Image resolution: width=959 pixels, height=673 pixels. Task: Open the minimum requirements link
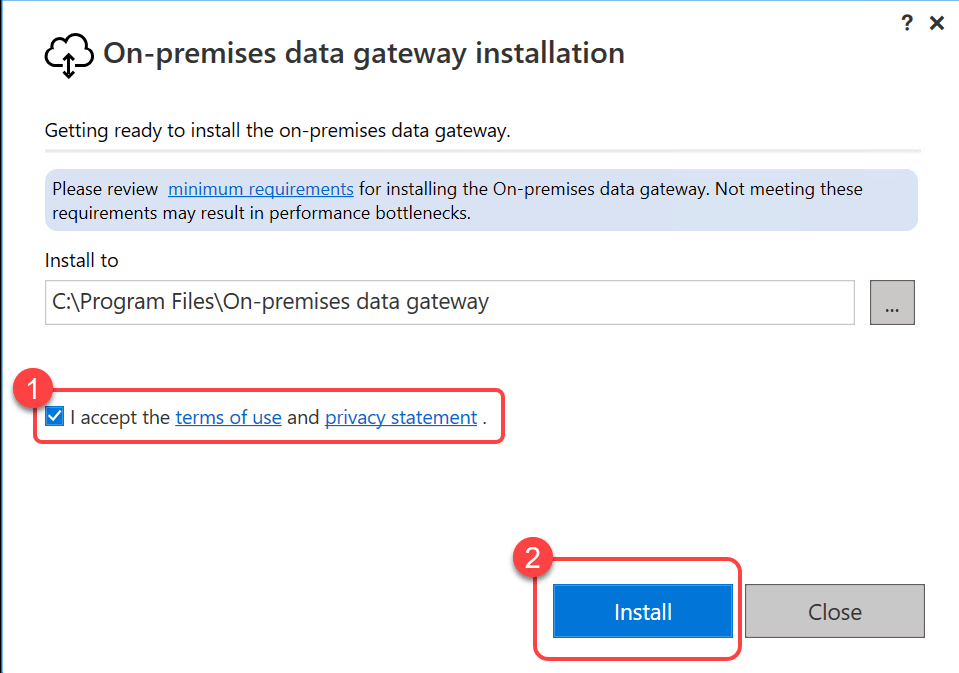point(260,189)
